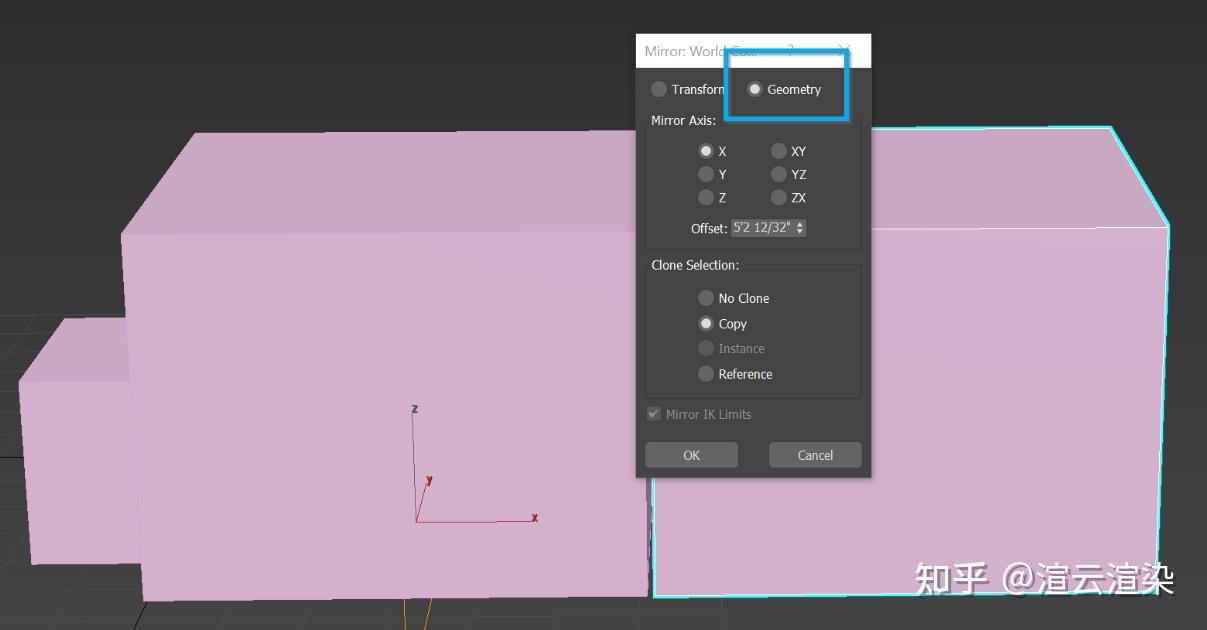Select the Transform mirror mode
Viewport: 1207px width, 630px height.
(659, 89)
